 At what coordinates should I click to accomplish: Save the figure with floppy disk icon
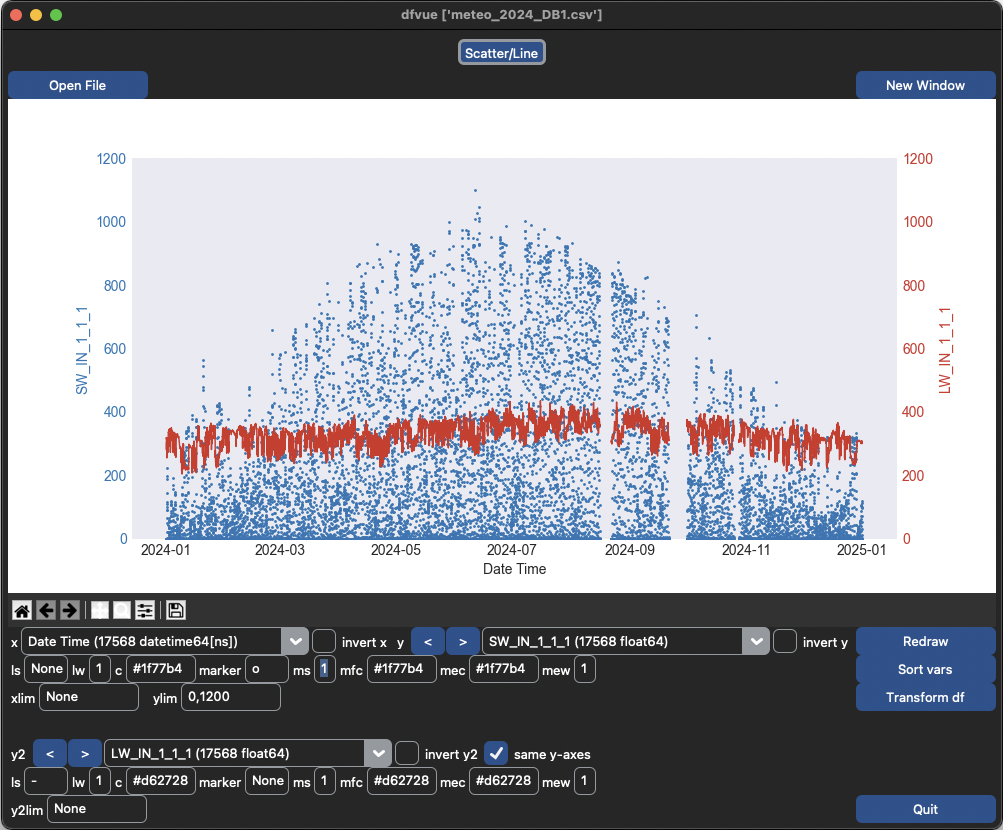[176, 610]
